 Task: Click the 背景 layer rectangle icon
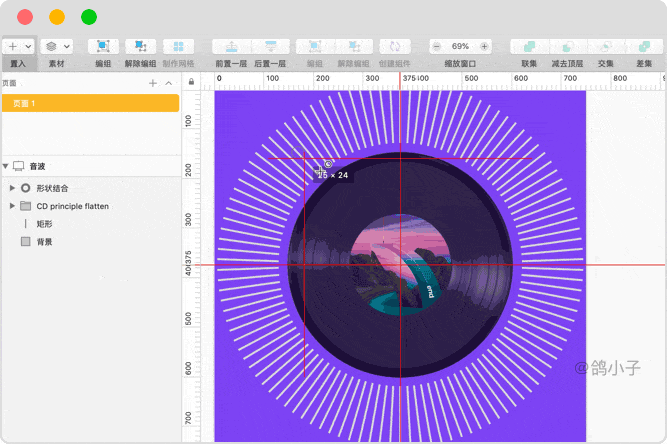pos(26,242)
